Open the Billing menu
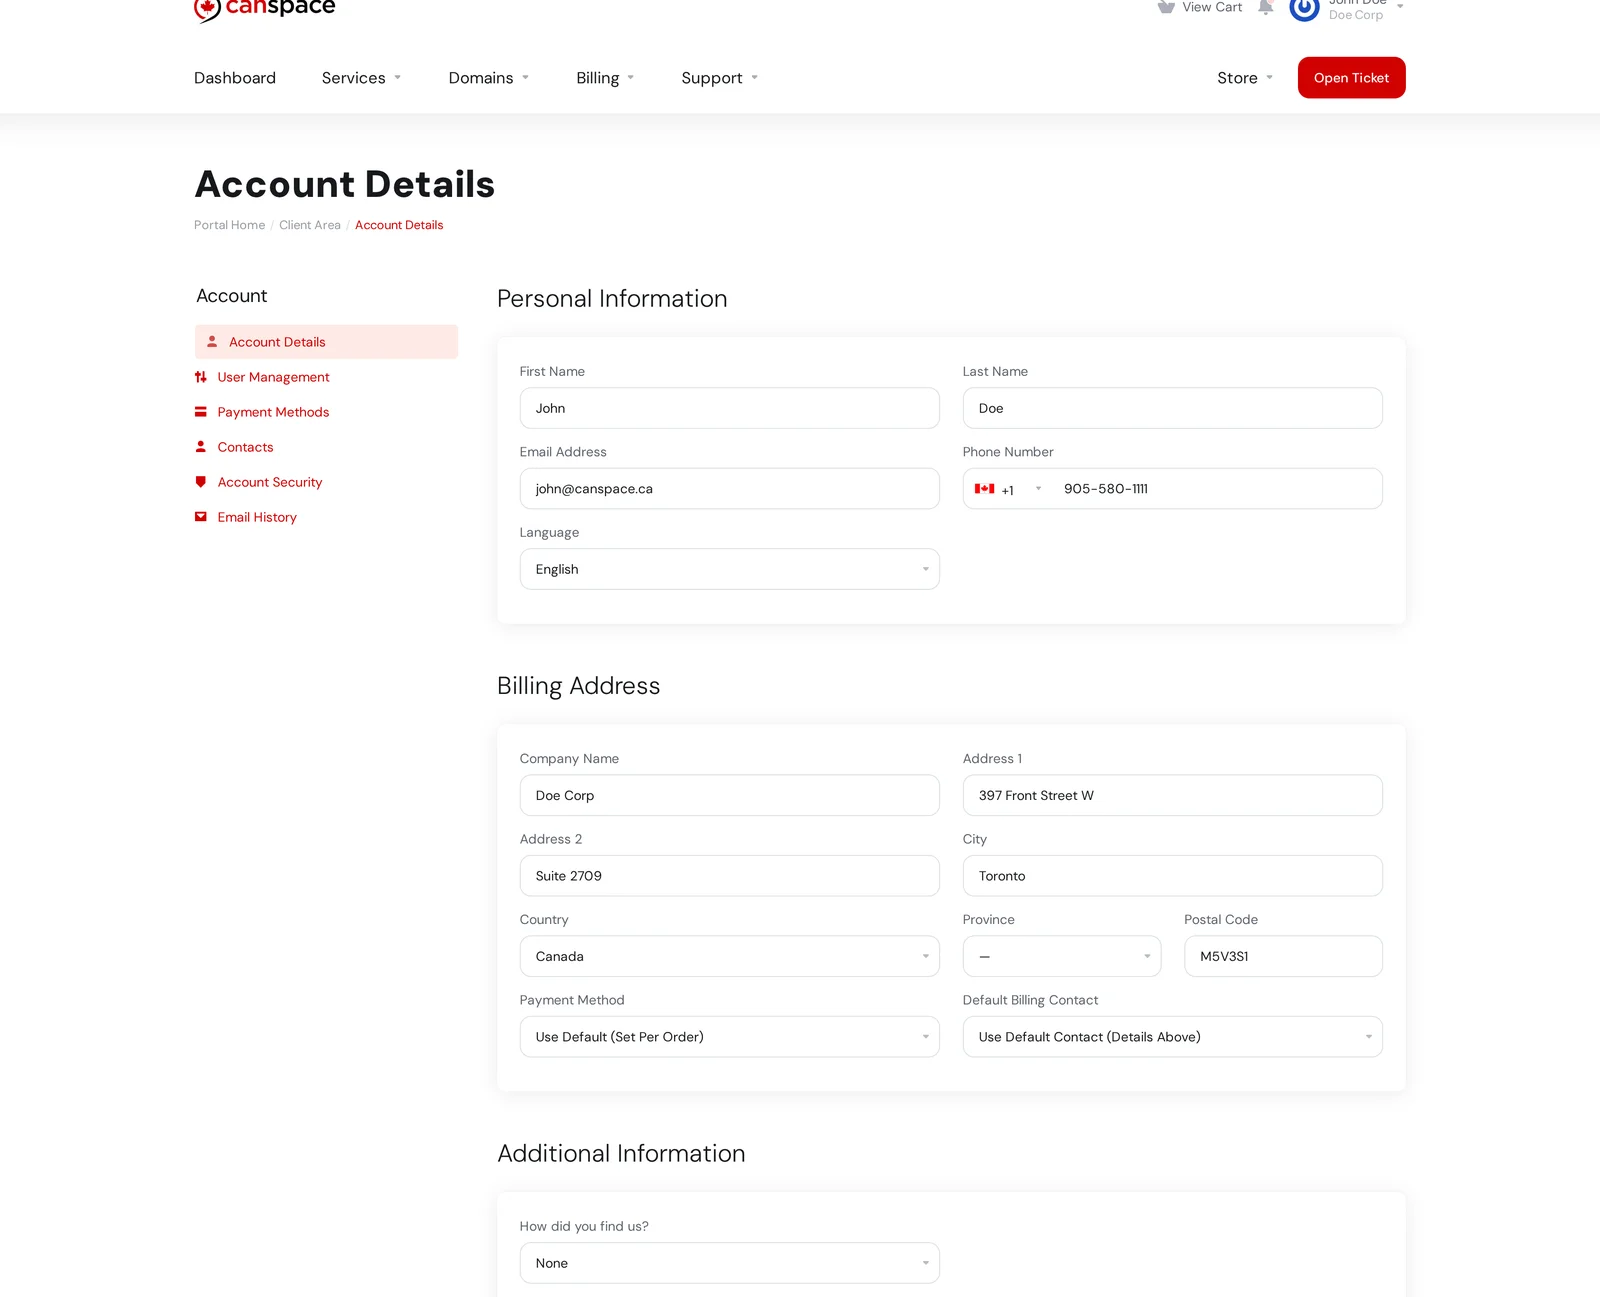The image size is (1600, 1297). click(605, 78)
